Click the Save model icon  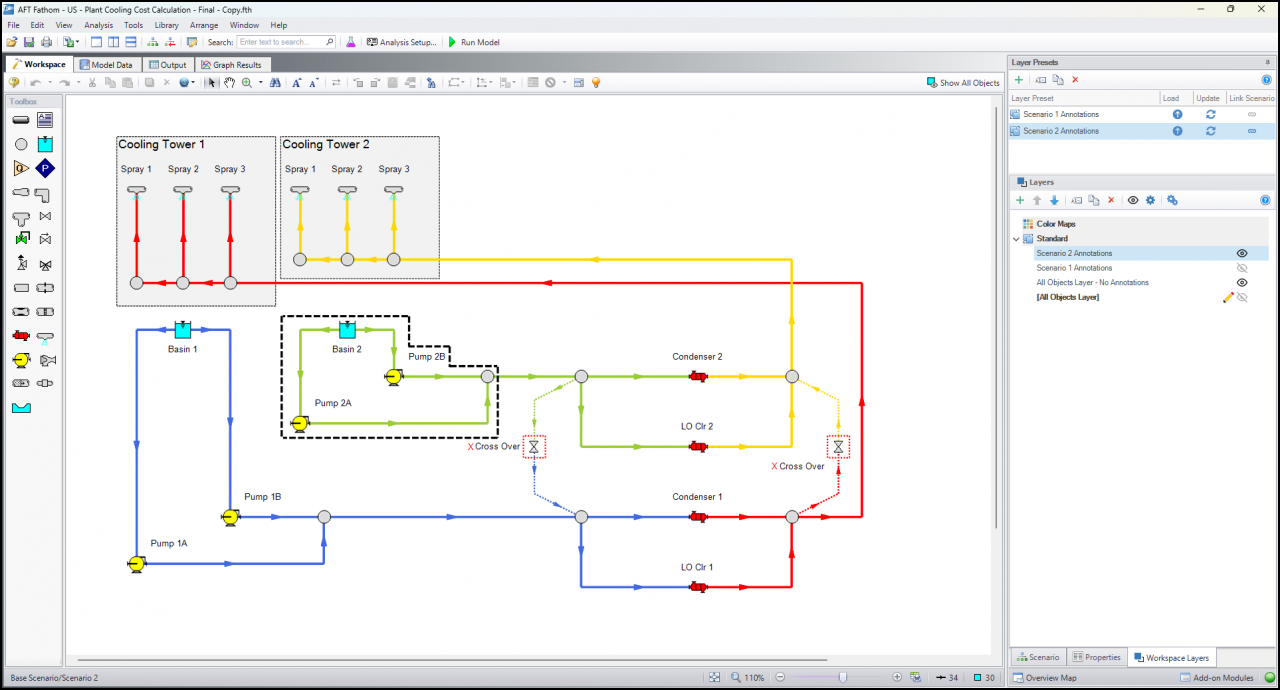tap(29, 42)
